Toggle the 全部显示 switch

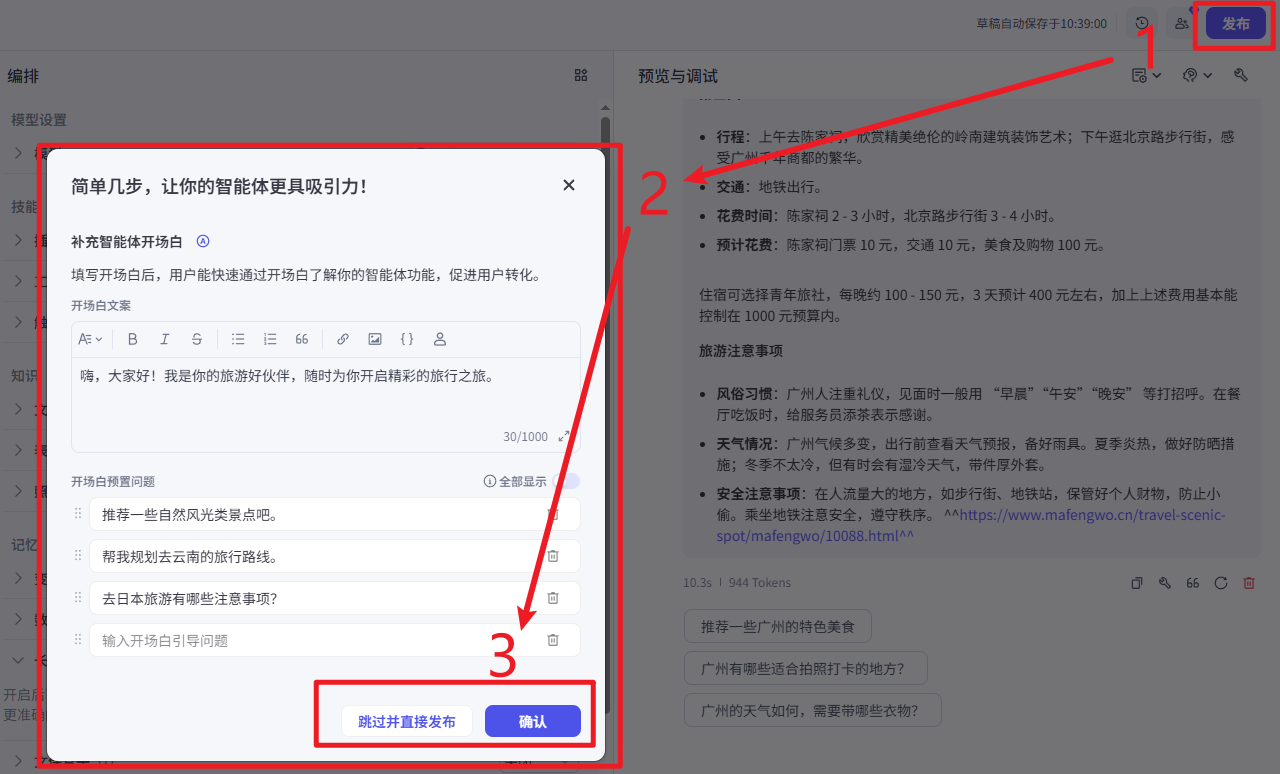point(566,481)
